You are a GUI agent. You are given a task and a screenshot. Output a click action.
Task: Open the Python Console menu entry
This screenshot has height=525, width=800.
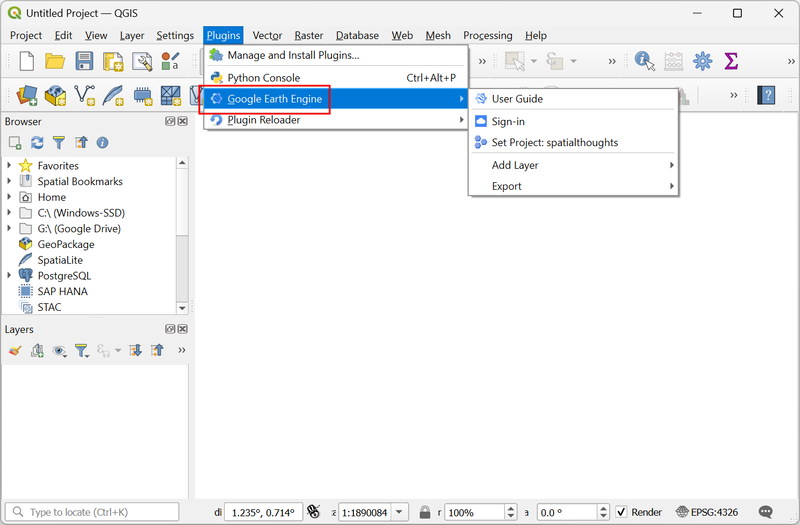click(x=336, y=78)
